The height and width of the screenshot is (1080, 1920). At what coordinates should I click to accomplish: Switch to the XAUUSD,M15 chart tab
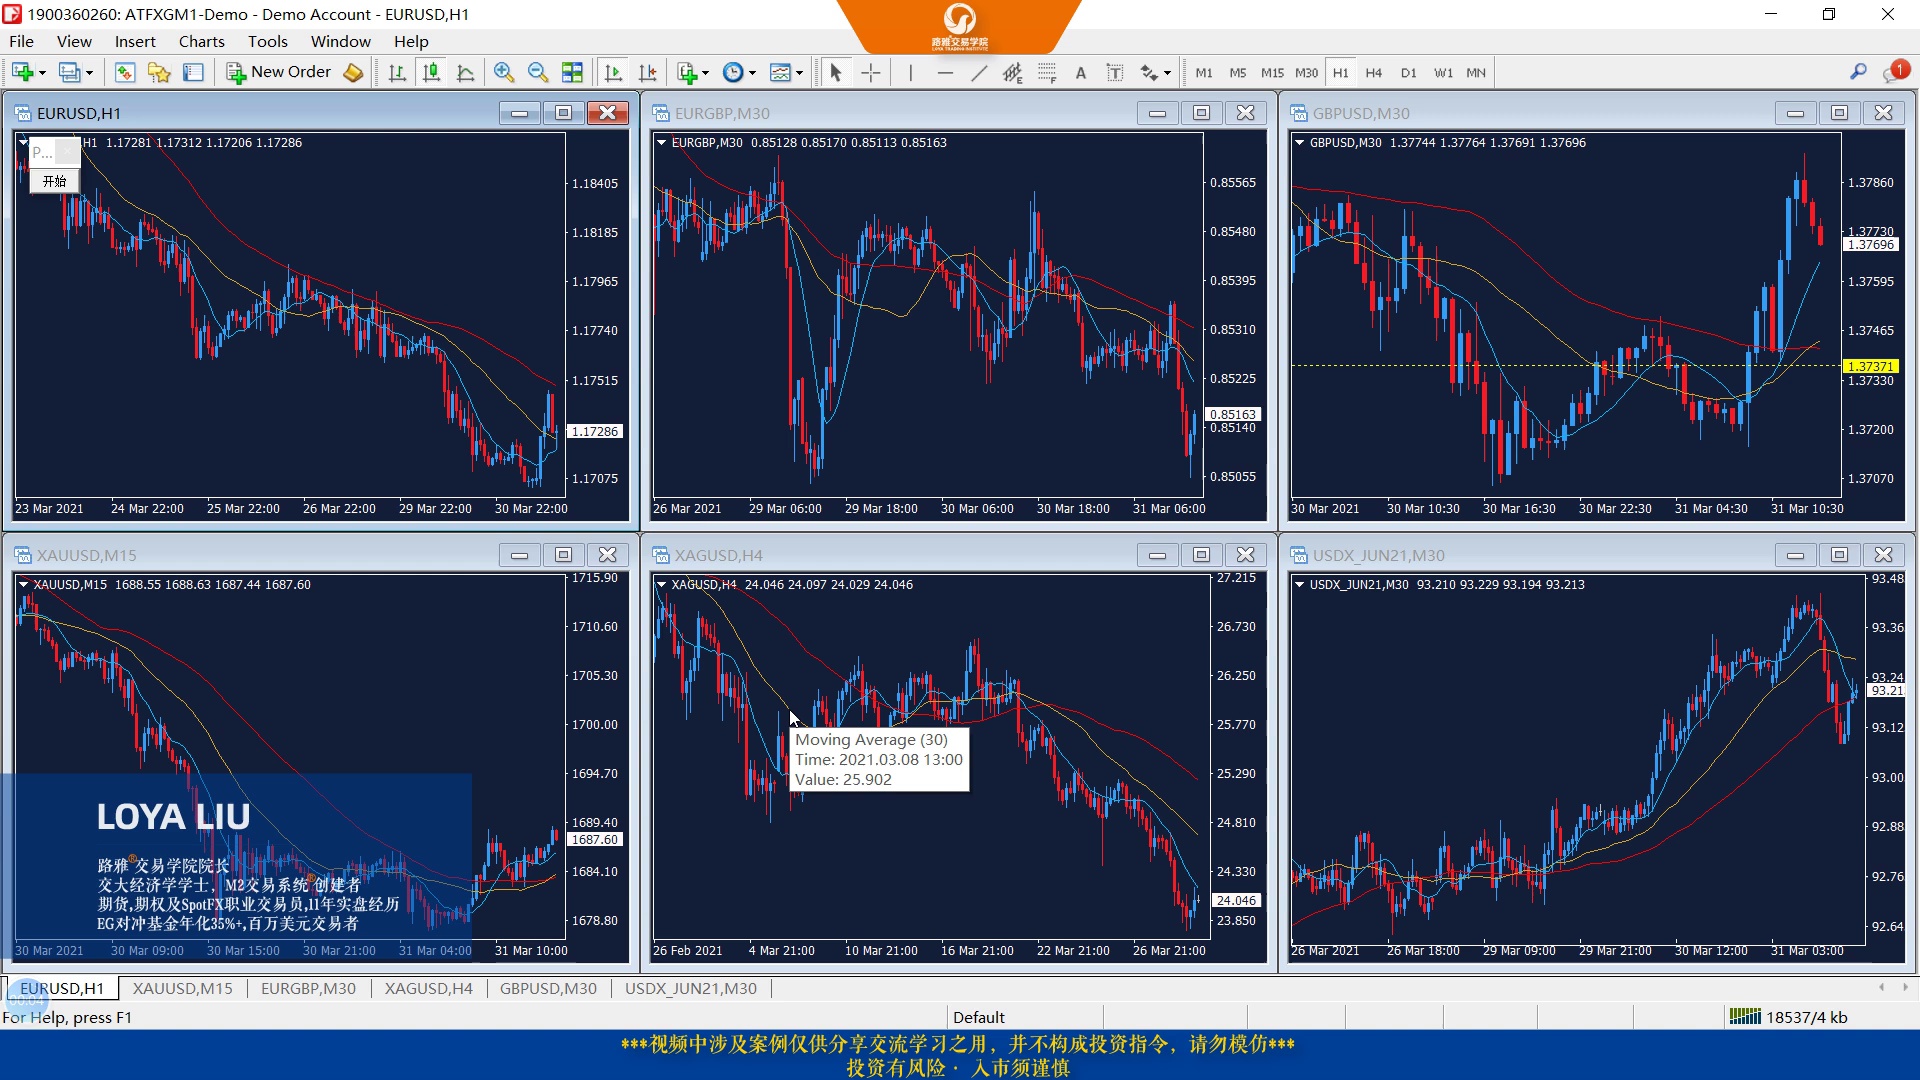tap(183, 988)
